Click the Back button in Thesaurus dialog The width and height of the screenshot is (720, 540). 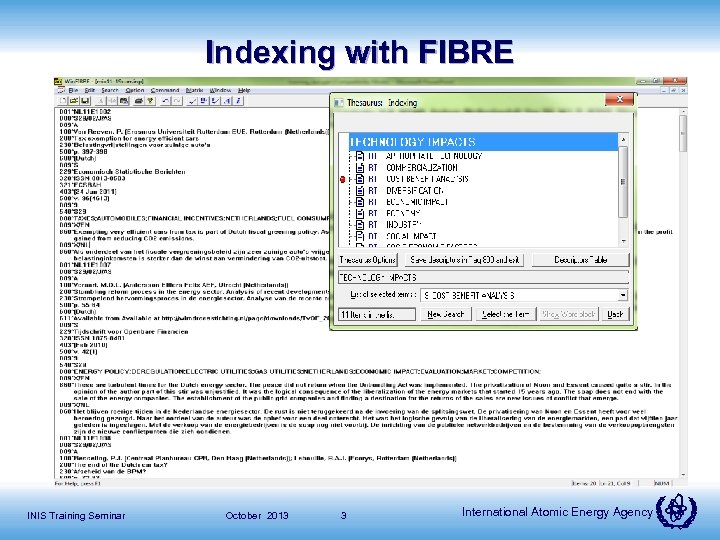pos(615,314)
